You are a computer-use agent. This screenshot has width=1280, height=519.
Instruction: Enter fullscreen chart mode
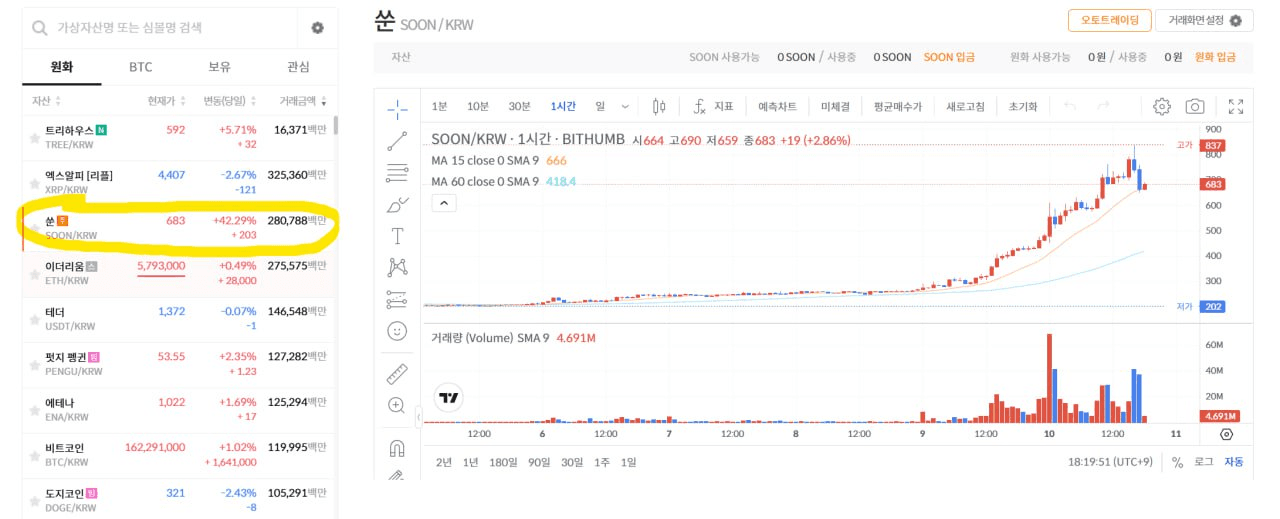tap(1236, 106)
